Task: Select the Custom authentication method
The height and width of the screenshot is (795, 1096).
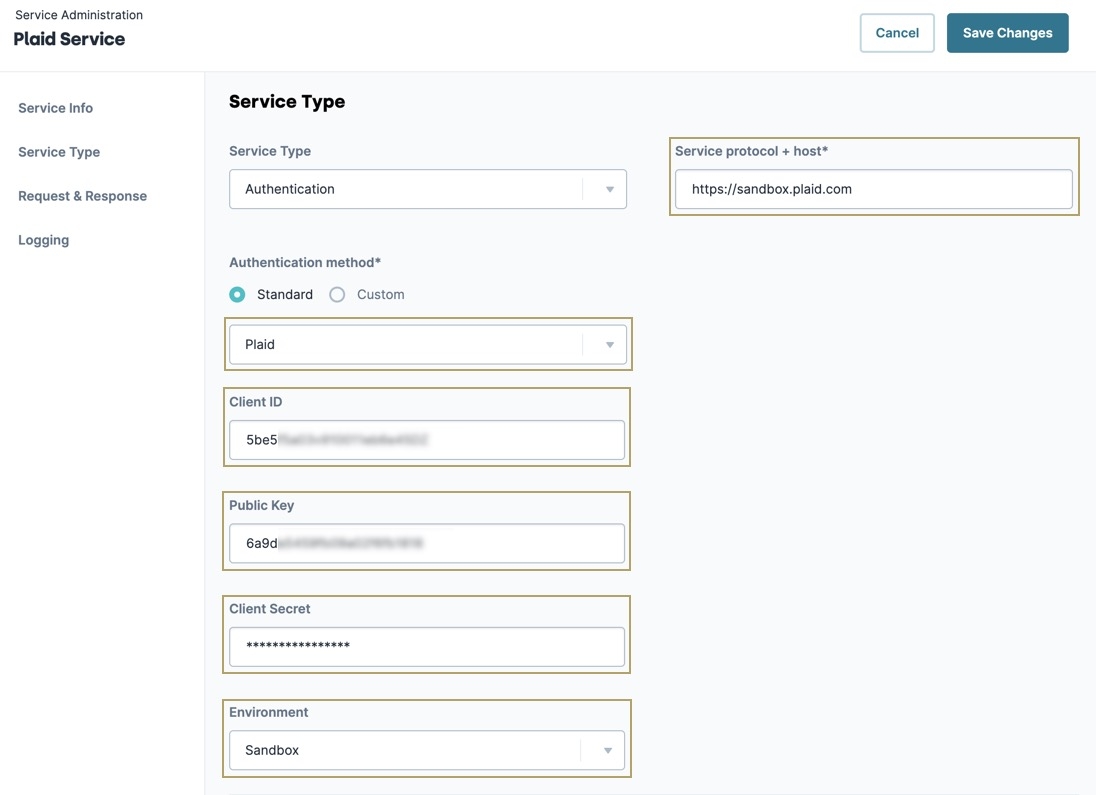Action: click(337, 294)
